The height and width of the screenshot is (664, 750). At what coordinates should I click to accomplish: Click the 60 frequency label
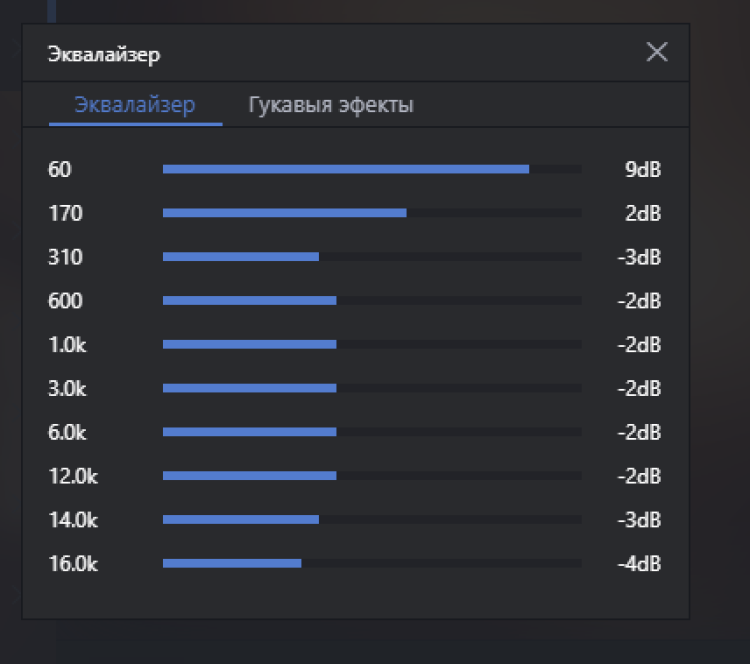[x=60, y=169]
